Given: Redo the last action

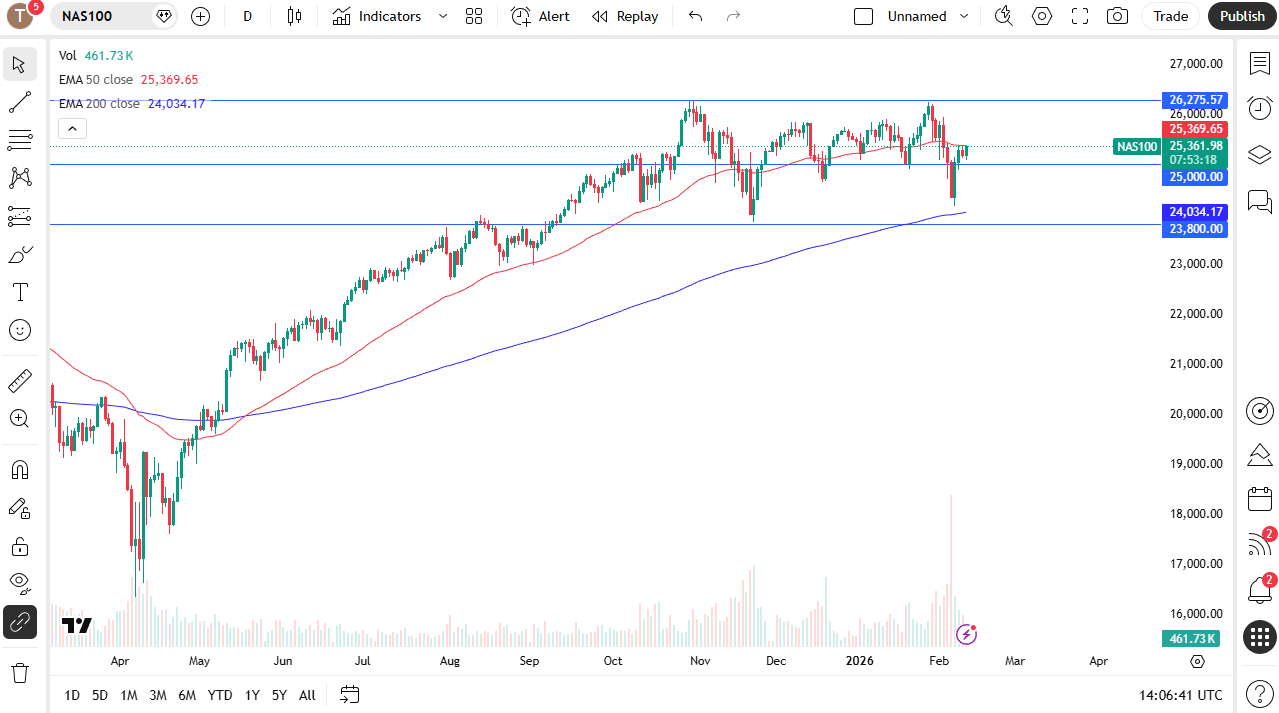Looking at the screenshot, I should (733, 16).
